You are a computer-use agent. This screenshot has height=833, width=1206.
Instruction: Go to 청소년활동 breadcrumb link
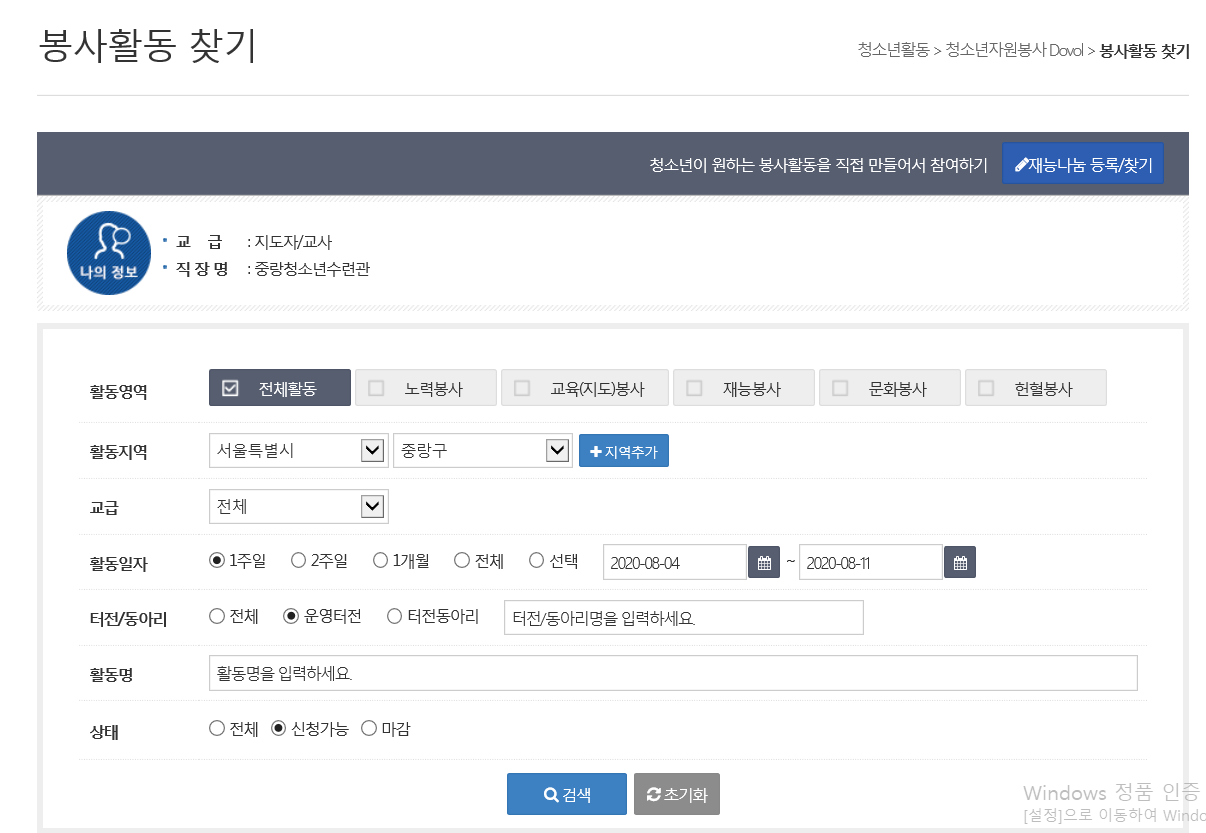[x=893, y=50]
